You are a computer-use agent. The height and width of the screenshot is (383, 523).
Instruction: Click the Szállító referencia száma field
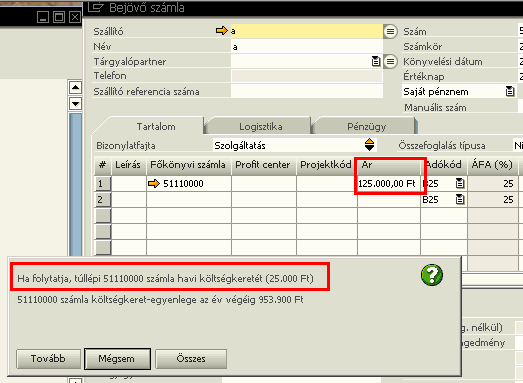tap(307, 91)
